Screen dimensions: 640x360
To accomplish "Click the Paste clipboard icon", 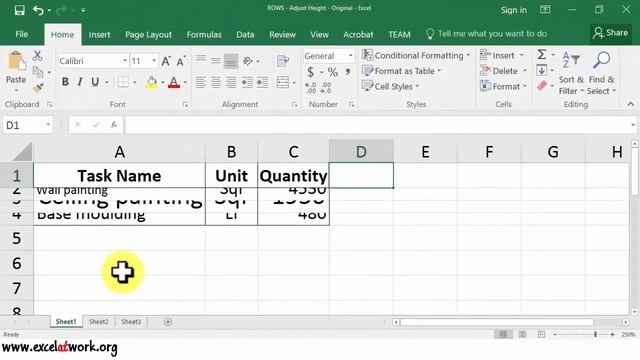I will tap(16, 61).
